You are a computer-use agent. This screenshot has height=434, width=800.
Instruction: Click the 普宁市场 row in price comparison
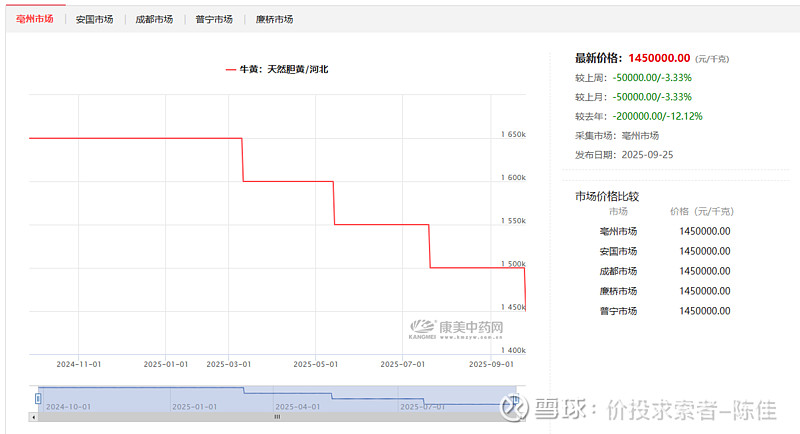tap(665, 311)
